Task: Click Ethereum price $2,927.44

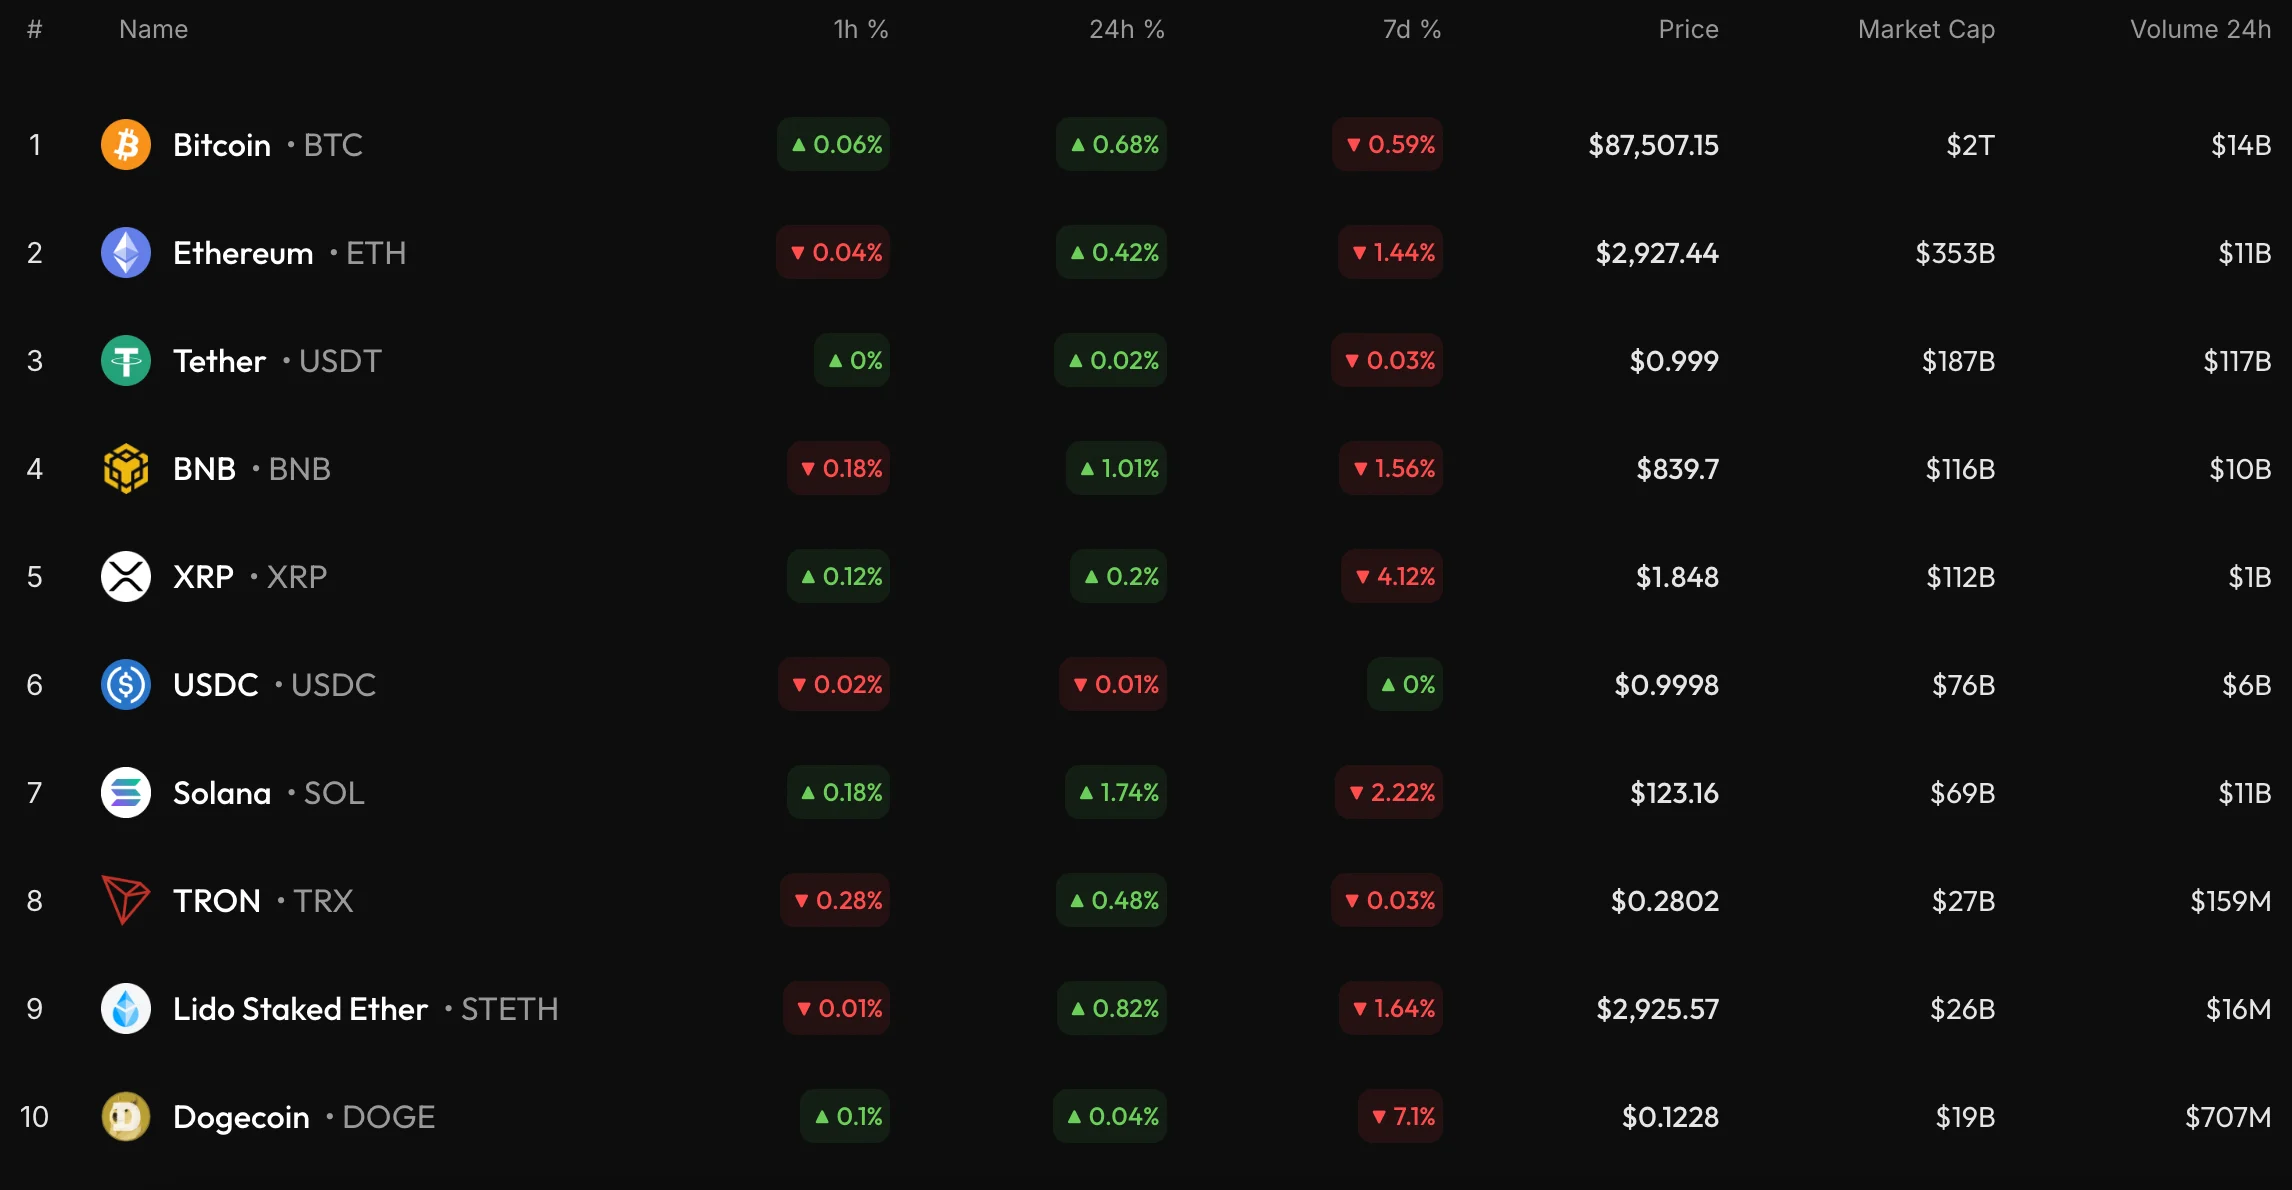Action: [x=1657, y=253]
